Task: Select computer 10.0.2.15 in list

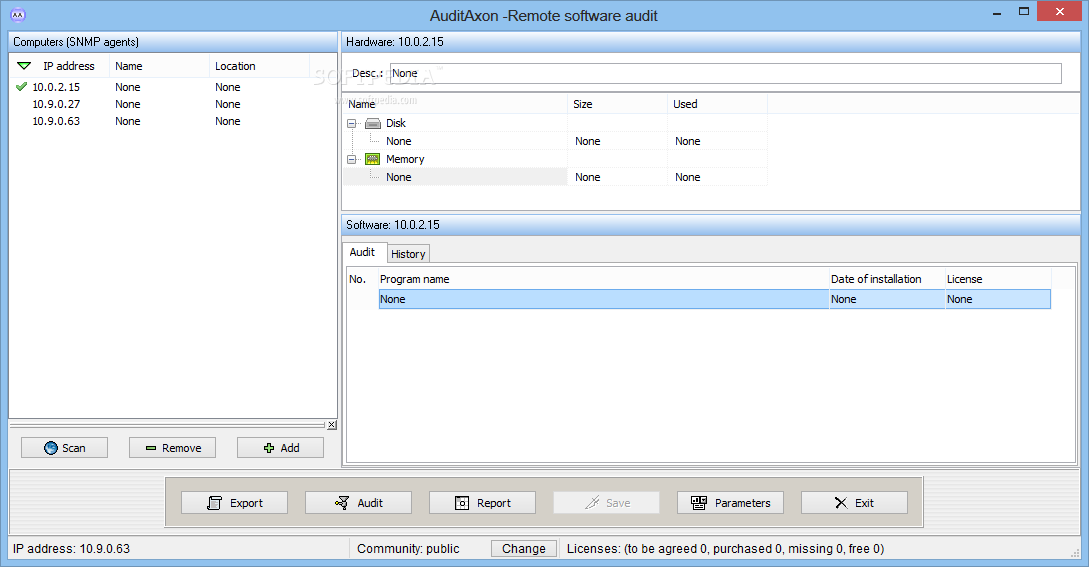Action: pyautogui.click(x=56, y=87)
